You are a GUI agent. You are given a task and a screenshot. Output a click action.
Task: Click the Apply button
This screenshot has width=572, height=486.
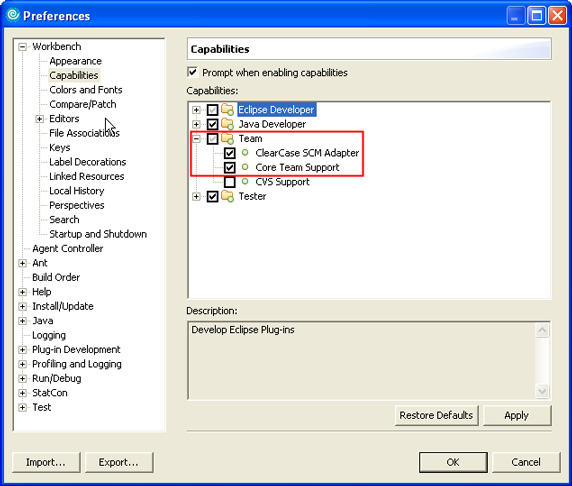coord(517,415)
